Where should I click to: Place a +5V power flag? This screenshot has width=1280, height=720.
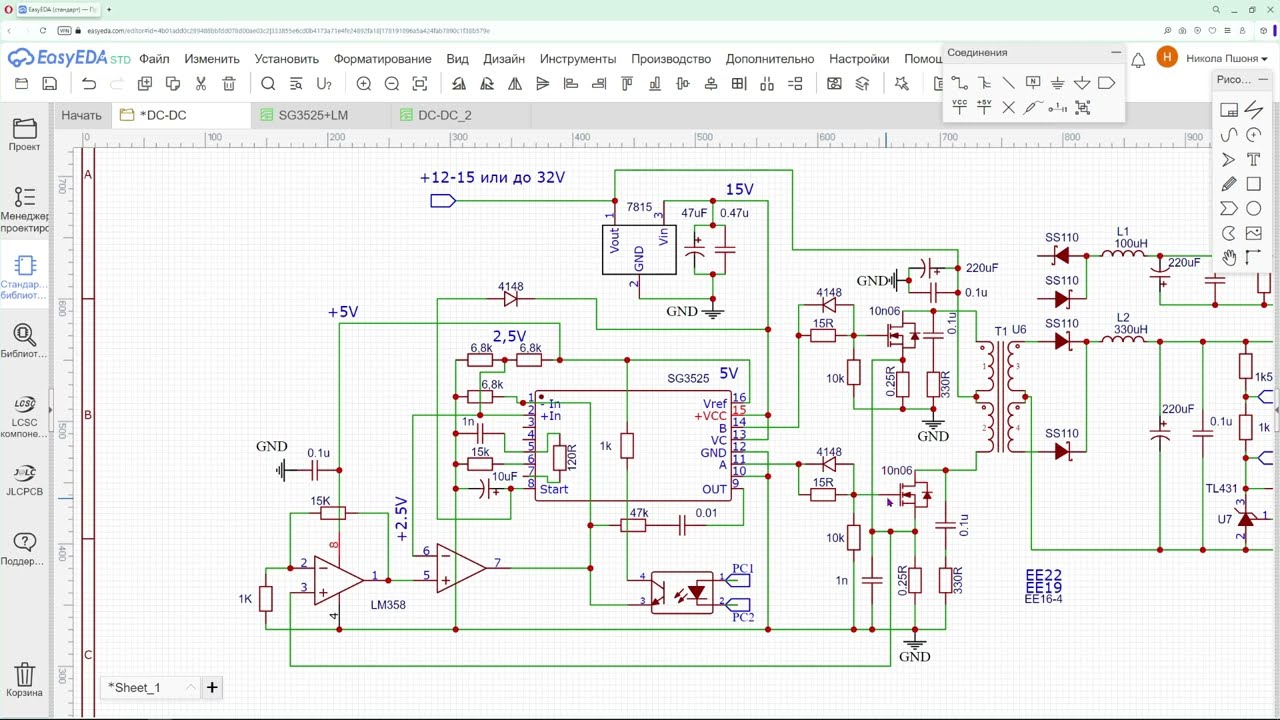[984, 107]
